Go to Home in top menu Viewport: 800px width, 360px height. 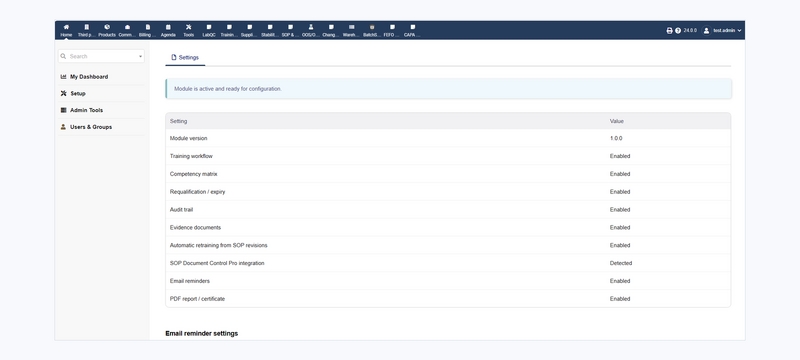coord(66,30)
